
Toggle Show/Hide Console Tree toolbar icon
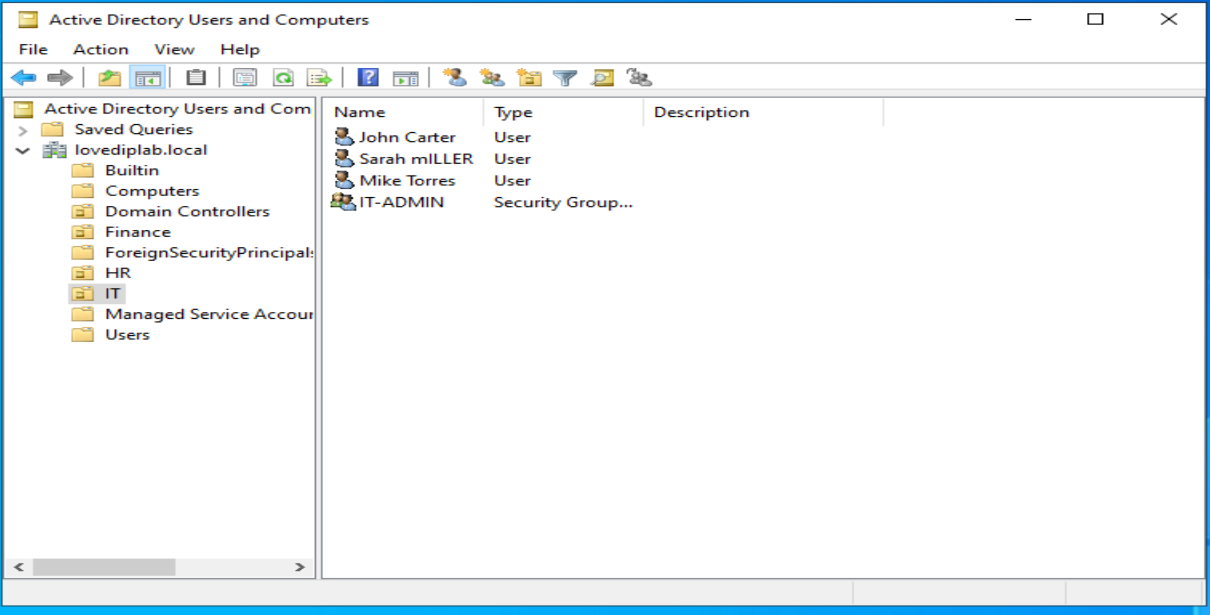[x=147, y=78]
